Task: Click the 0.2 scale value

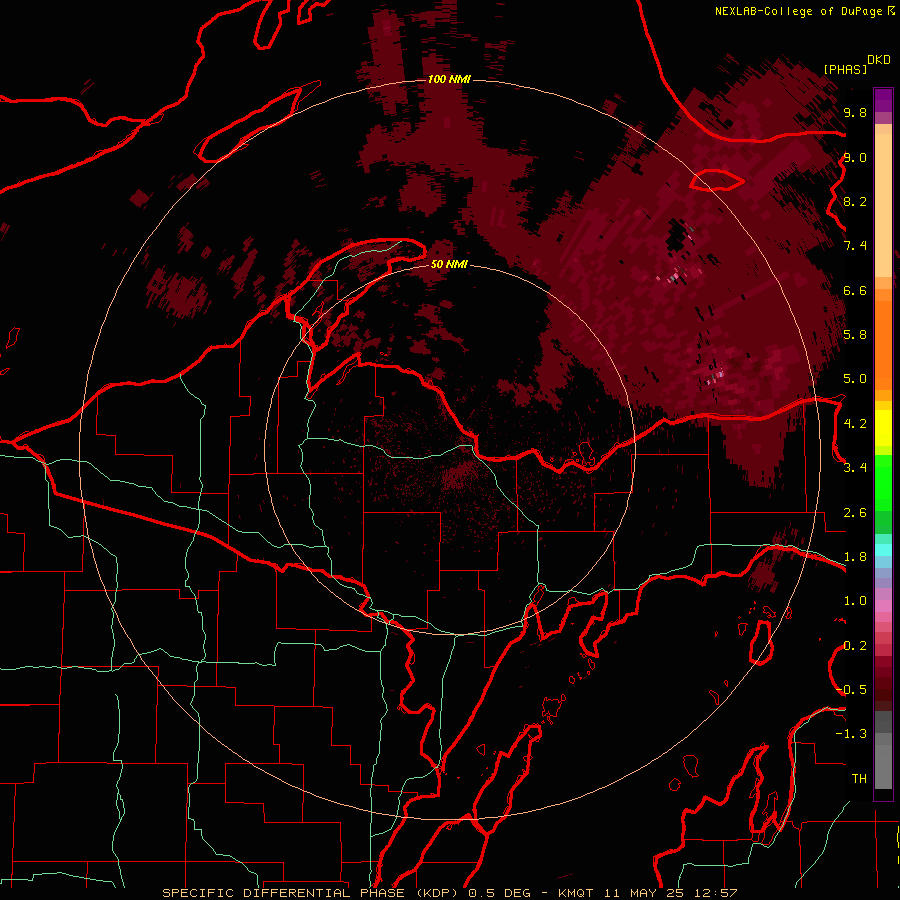Action: click(855, 646)
